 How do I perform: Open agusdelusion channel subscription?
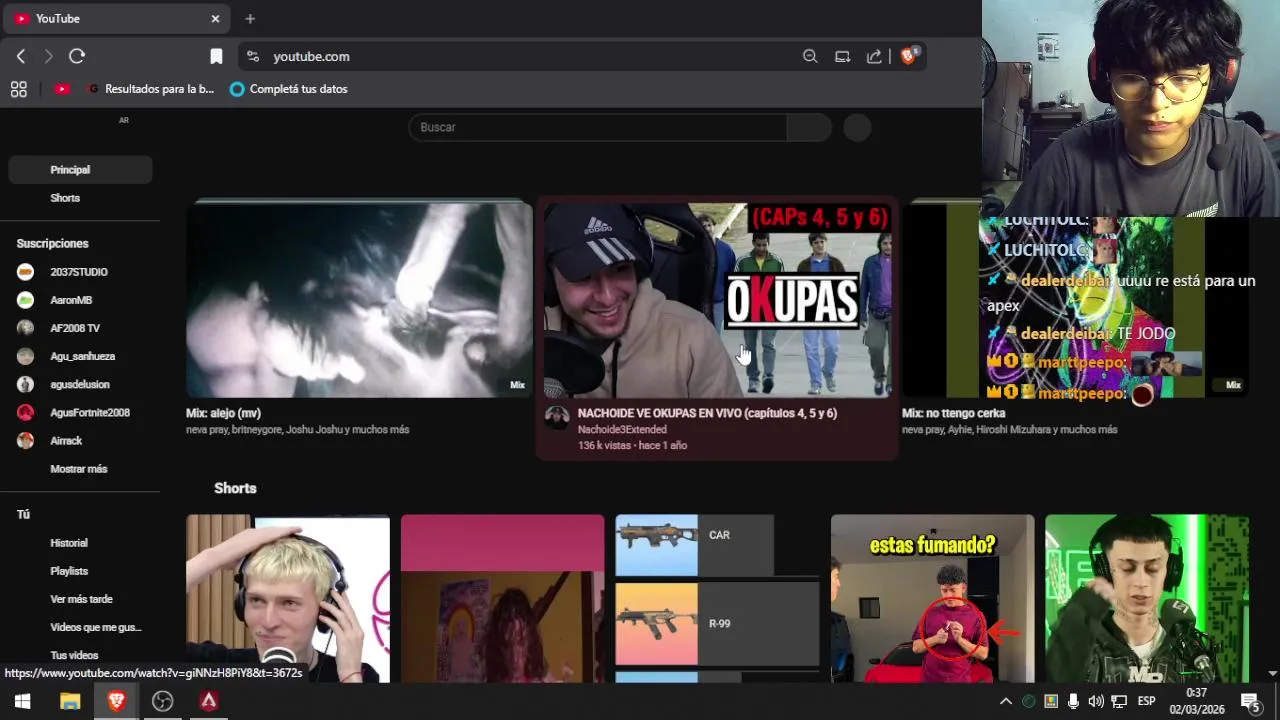[80, 384]
